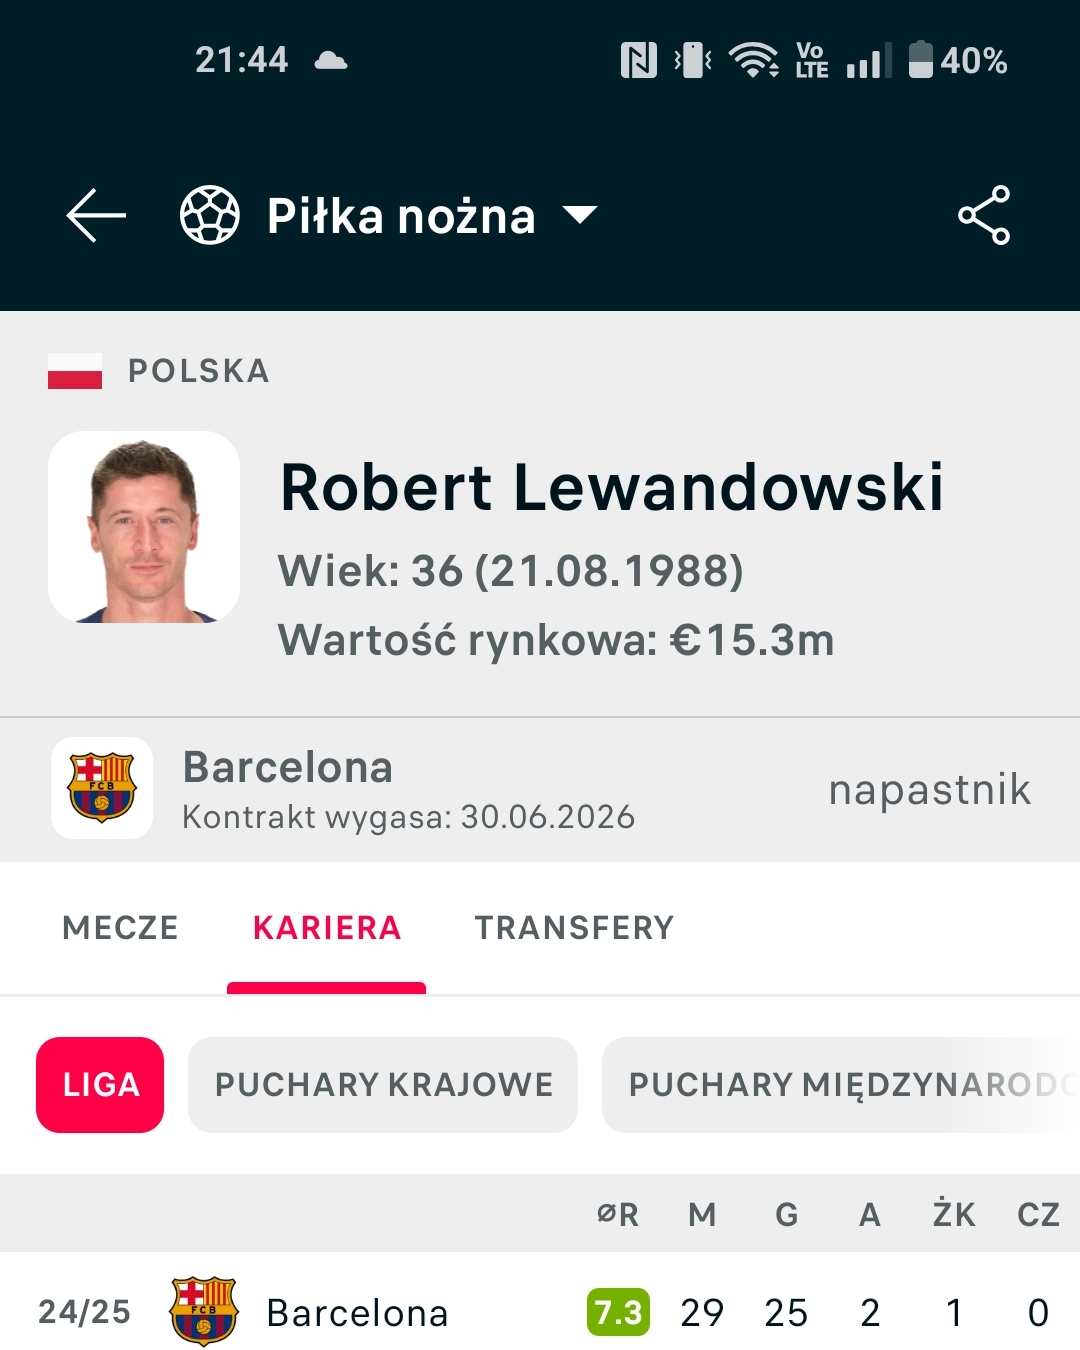Tap the POLSKA country label
The image size is (1080, 1350).
(199, 371)
